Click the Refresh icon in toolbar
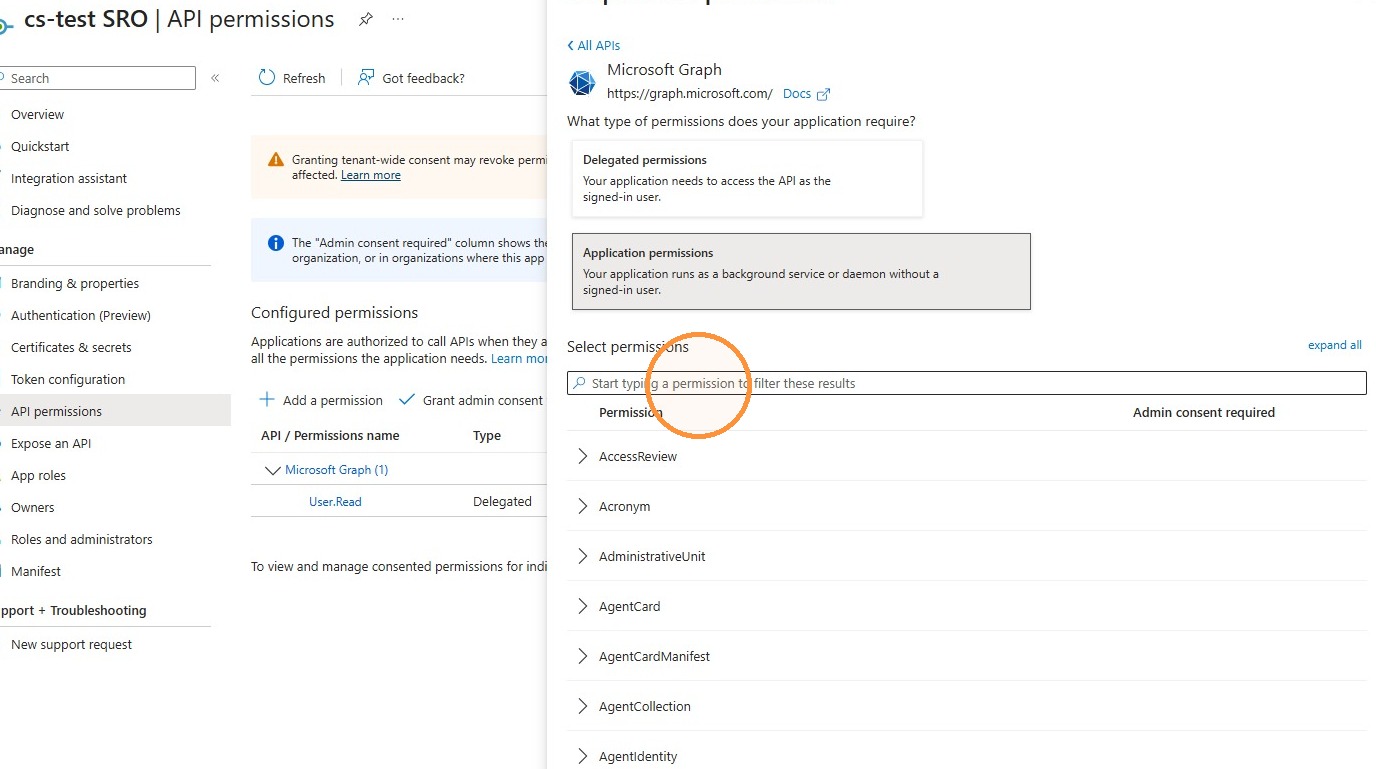 pyautogui.click(x=267, y=78)
